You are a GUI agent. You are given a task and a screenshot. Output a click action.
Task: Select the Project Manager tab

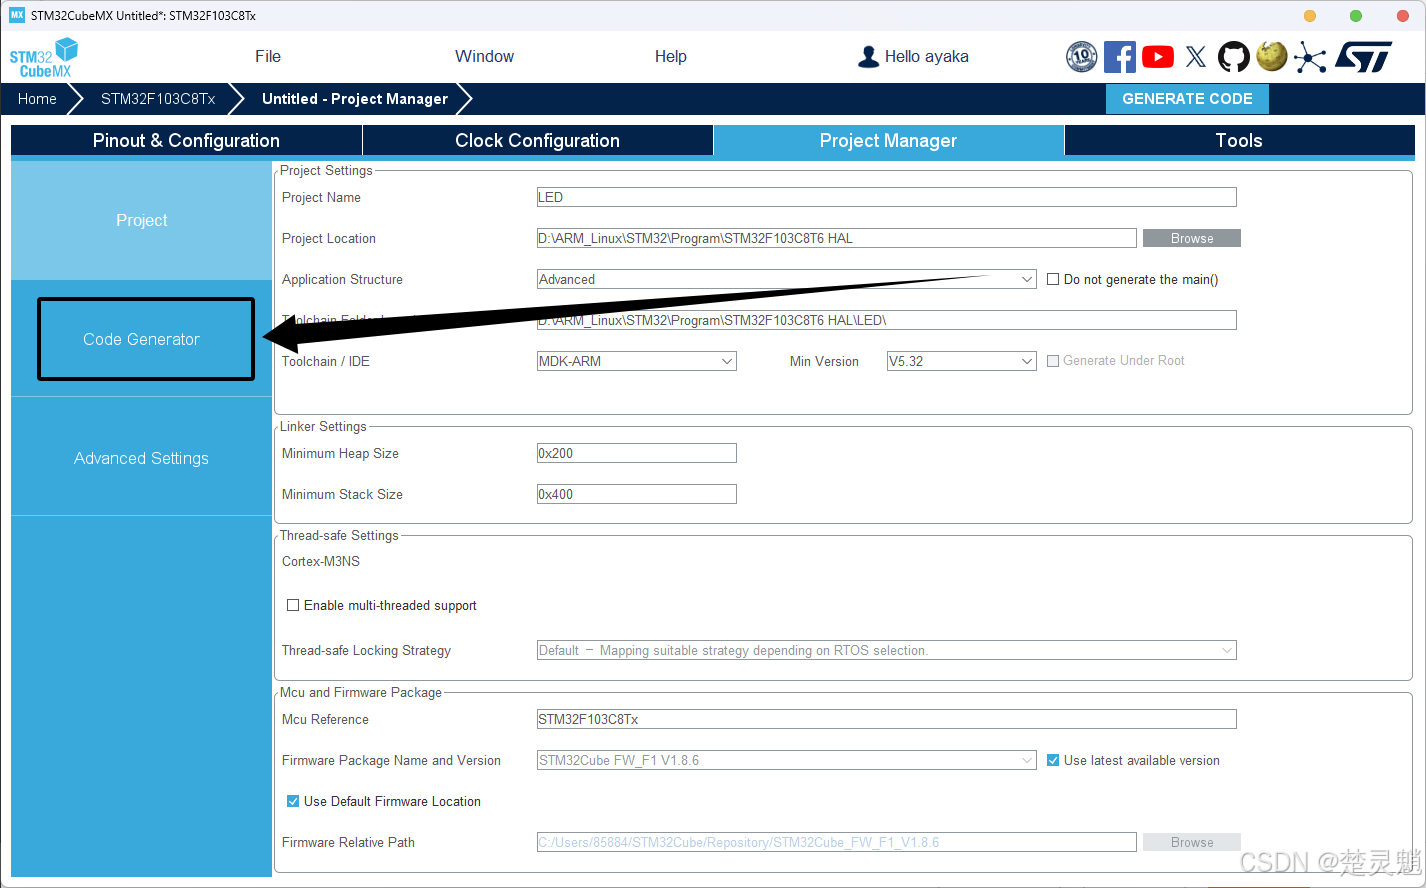[x=888, y=141]
